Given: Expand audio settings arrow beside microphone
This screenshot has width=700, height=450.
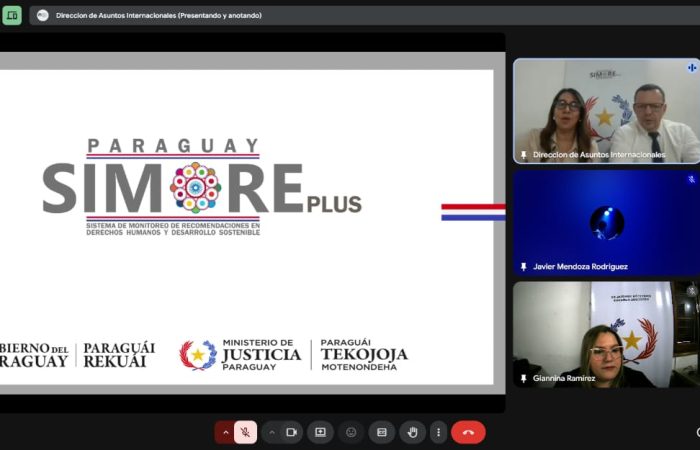Looking at the screenshot, I should [225, 432].
